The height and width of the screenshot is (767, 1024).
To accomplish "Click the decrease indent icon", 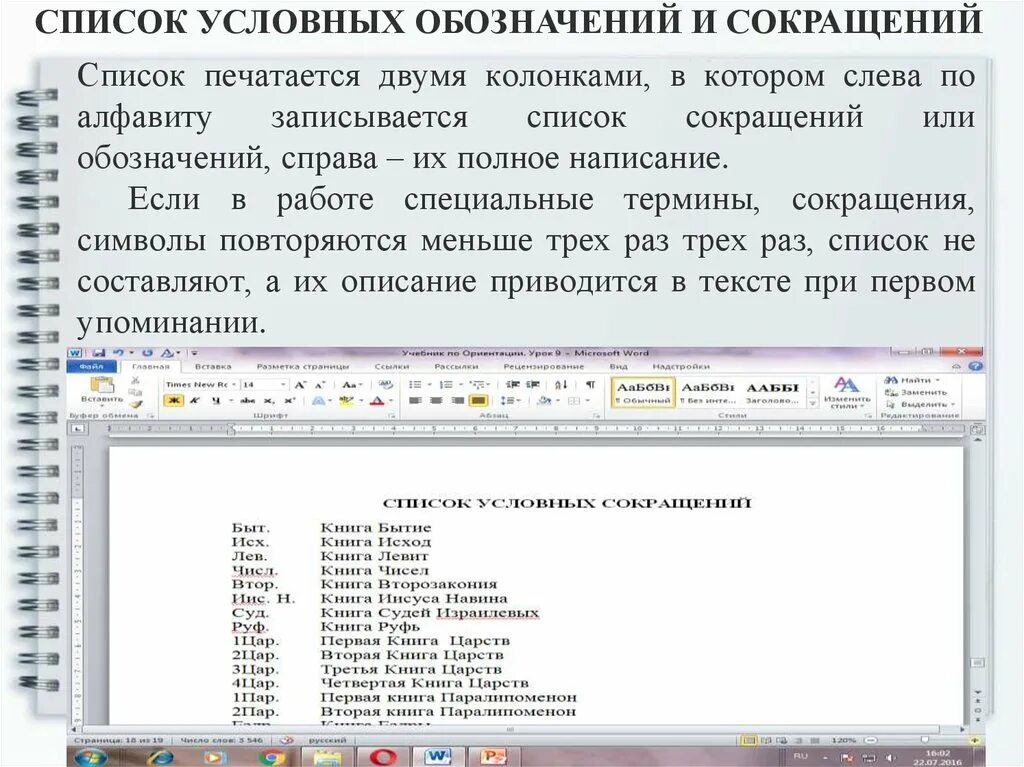I will (x=513, y=384).
